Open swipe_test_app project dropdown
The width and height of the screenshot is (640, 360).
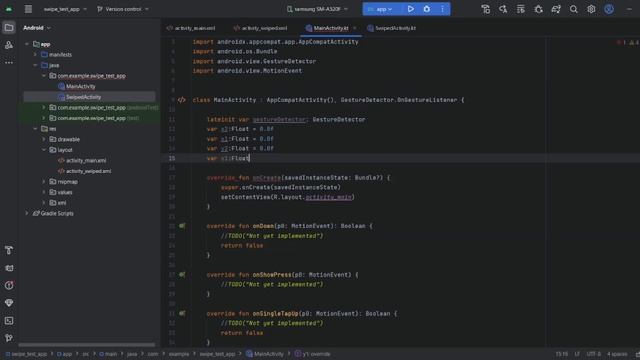point(65,9)
